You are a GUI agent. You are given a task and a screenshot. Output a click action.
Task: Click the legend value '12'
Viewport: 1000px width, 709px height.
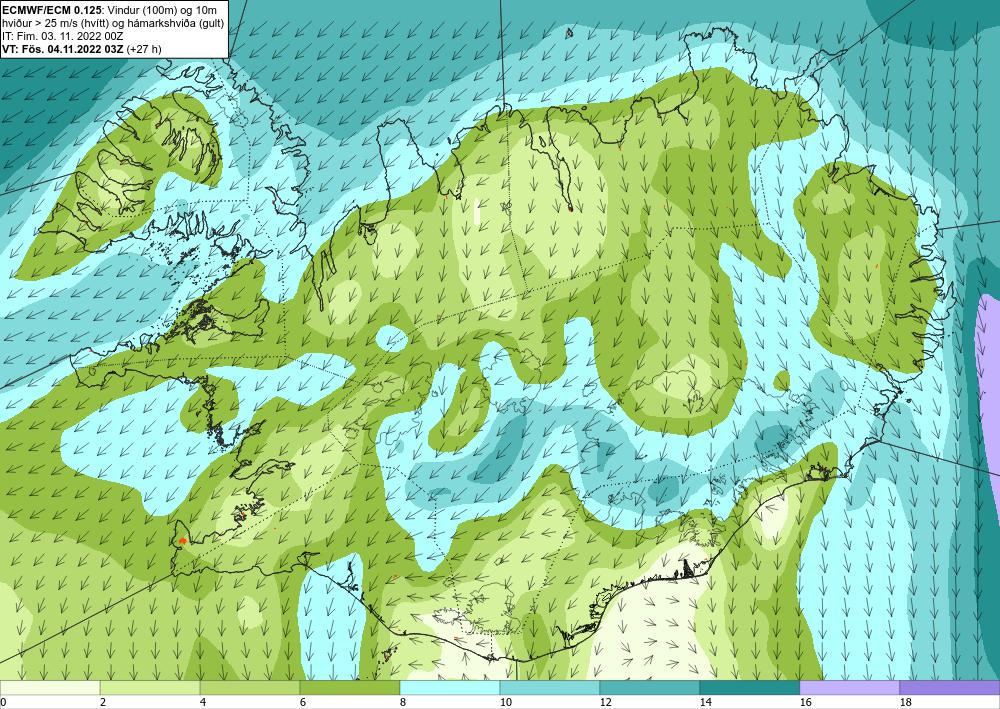point(605,703)
